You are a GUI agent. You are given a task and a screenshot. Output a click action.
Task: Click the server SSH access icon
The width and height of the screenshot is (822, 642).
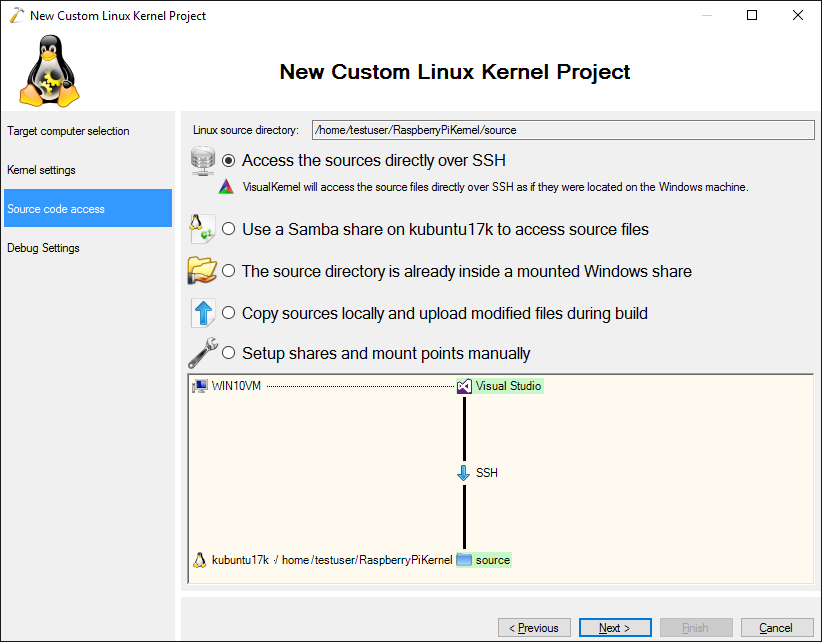[x=203, y=161]
